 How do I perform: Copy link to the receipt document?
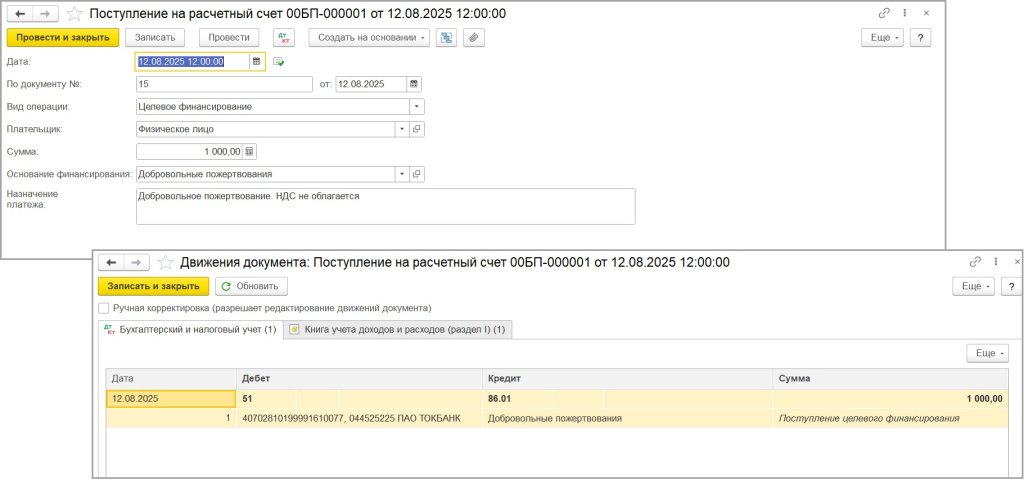(x=883, y=13)
